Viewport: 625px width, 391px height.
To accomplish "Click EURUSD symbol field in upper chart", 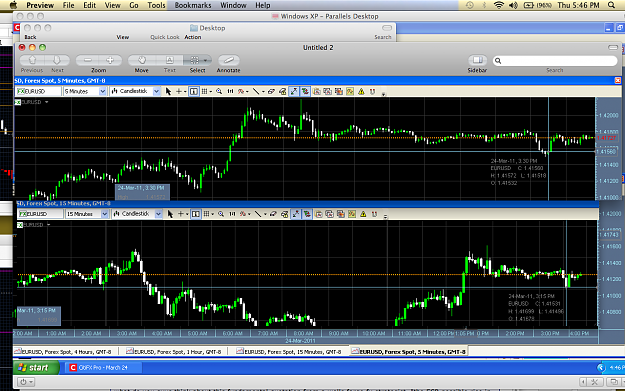I will [39, 91].
